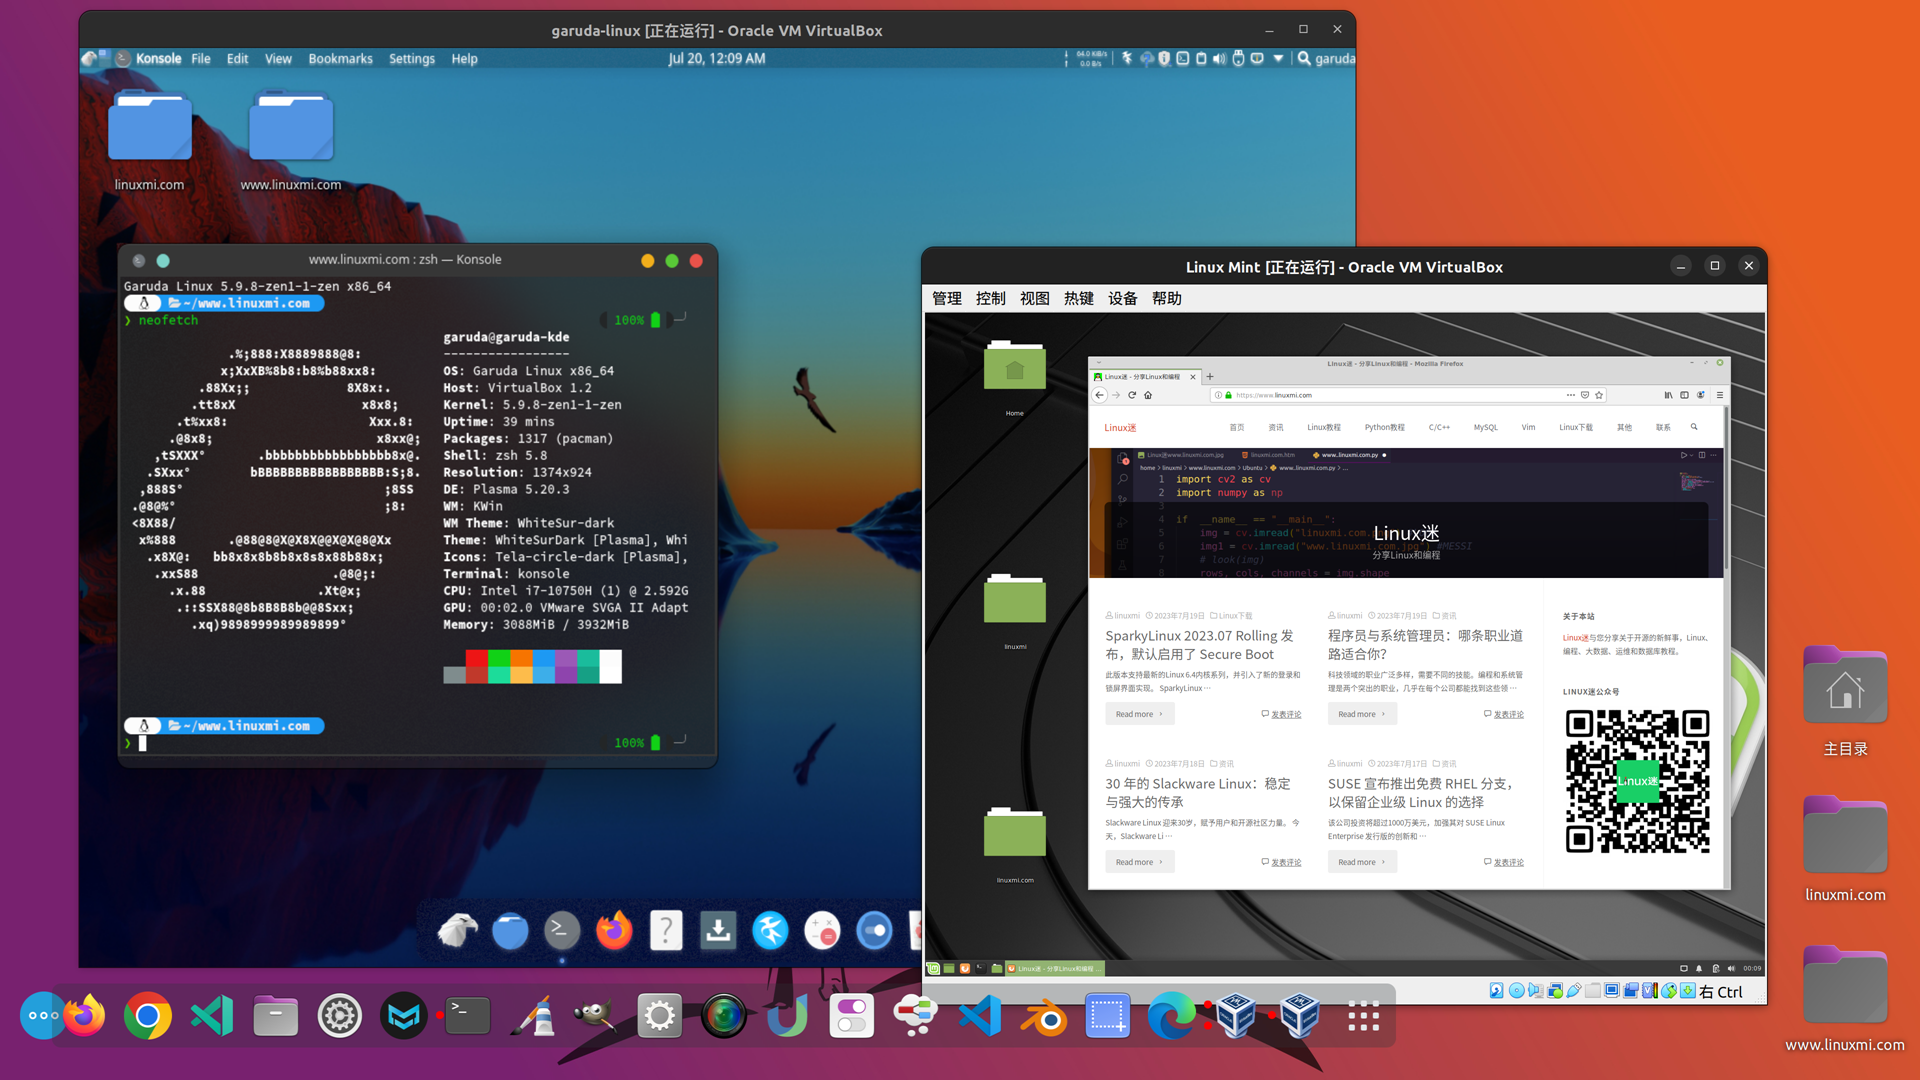The image size is (1920, 1080).
Task: Open the 管理 menu in Linux Mint VirtualBox
Action: coord(947,299)
